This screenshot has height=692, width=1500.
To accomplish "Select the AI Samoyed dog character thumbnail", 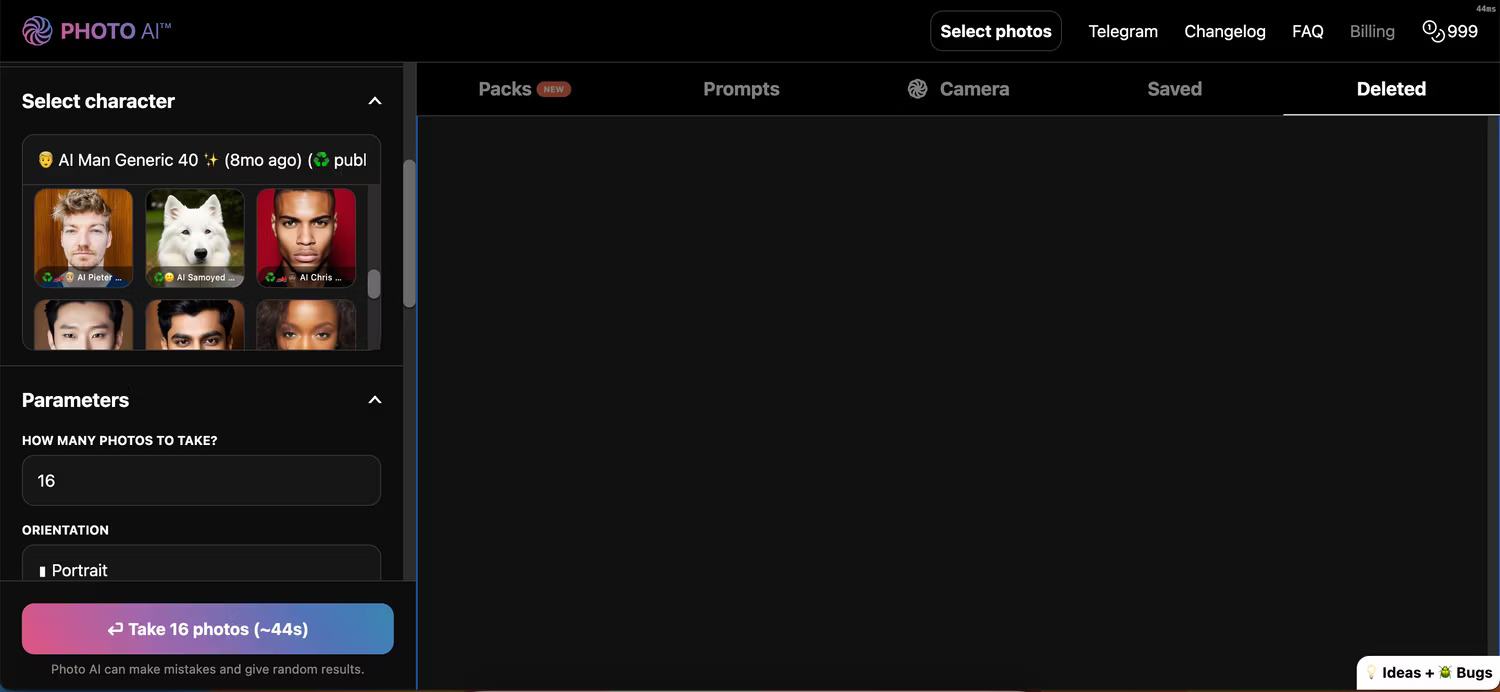I will 195,238.
